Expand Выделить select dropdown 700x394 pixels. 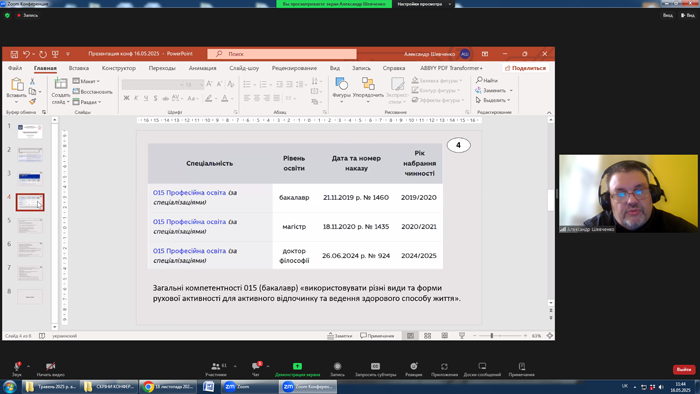point(508,100)
